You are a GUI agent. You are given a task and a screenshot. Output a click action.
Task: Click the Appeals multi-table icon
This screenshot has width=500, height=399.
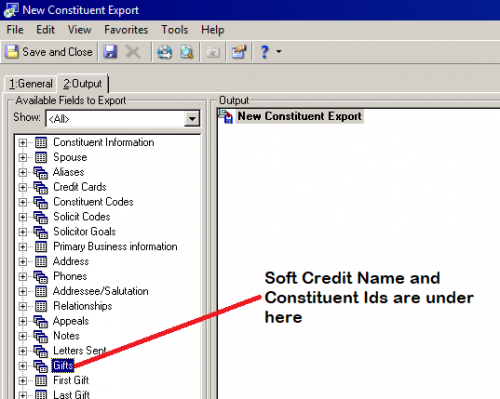tap(41, 322)
